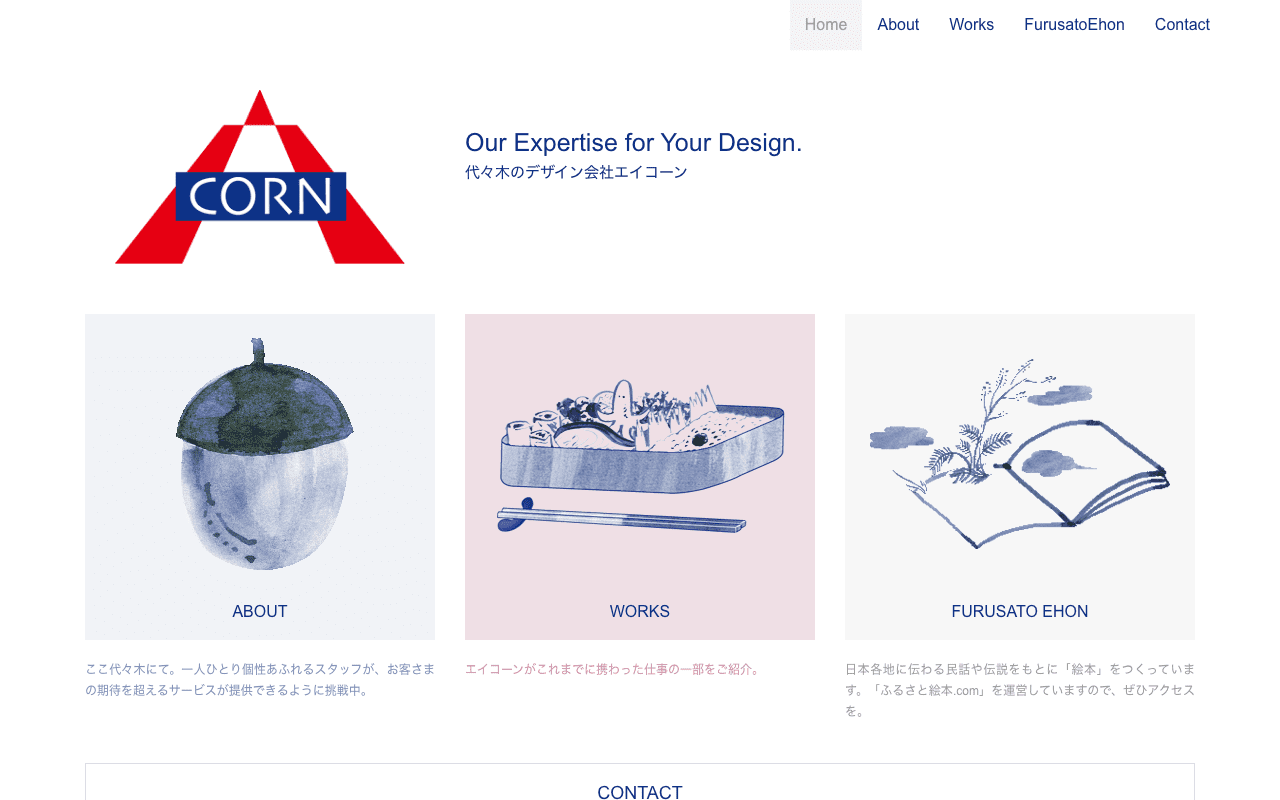Image resolution: width=1280 pixels, height=800 pixels.
Task: Go to the About page in navigation
Action: (898, 25)
